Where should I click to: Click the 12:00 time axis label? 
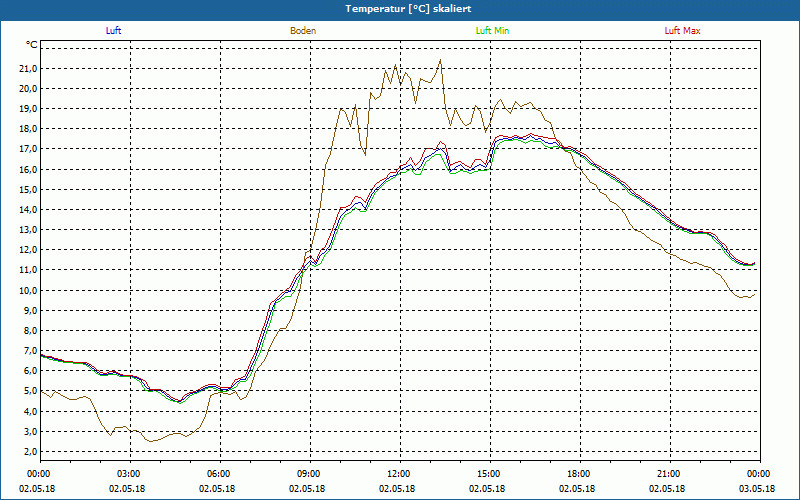tap(400, 474)
